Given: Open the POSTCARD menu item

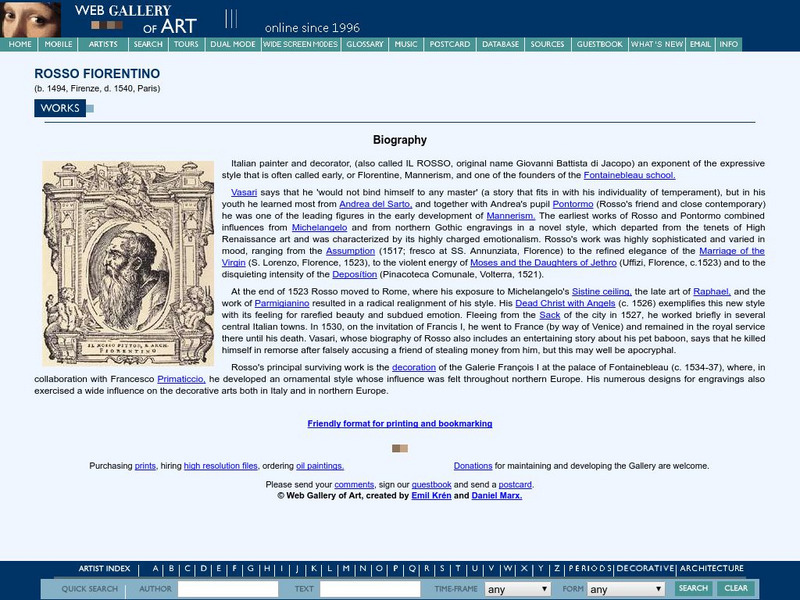Looking at the screenshot, I should [448, 44].
